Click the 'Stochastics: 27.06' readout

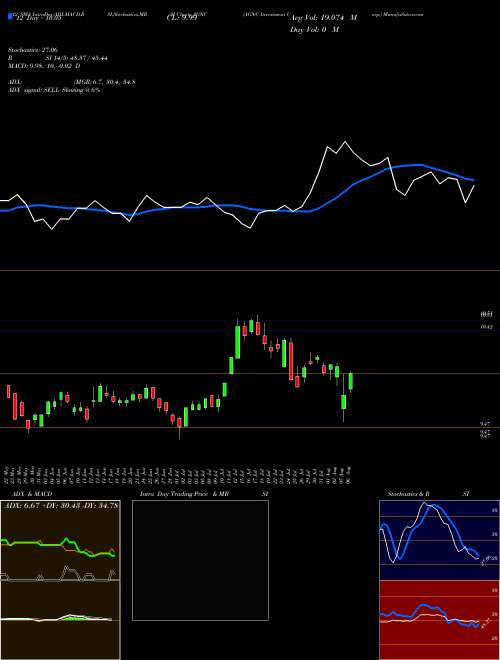[32, 50]
